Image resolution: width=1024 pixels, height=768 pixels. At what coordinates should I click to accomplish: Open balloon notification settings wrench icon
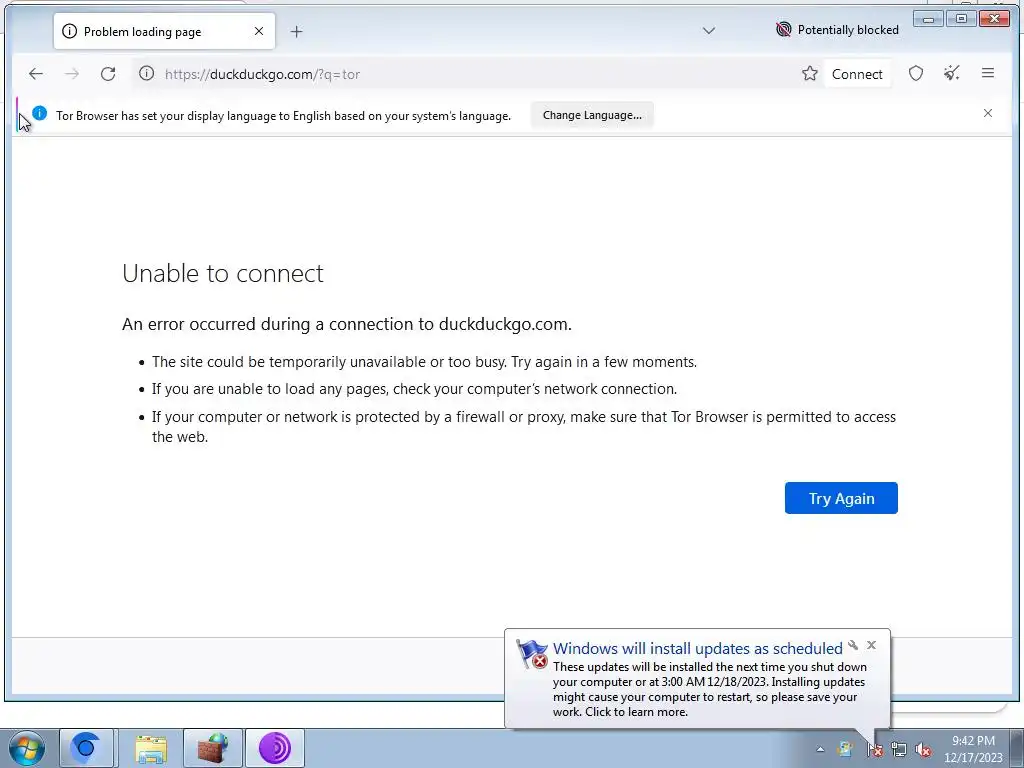point(853,645)
